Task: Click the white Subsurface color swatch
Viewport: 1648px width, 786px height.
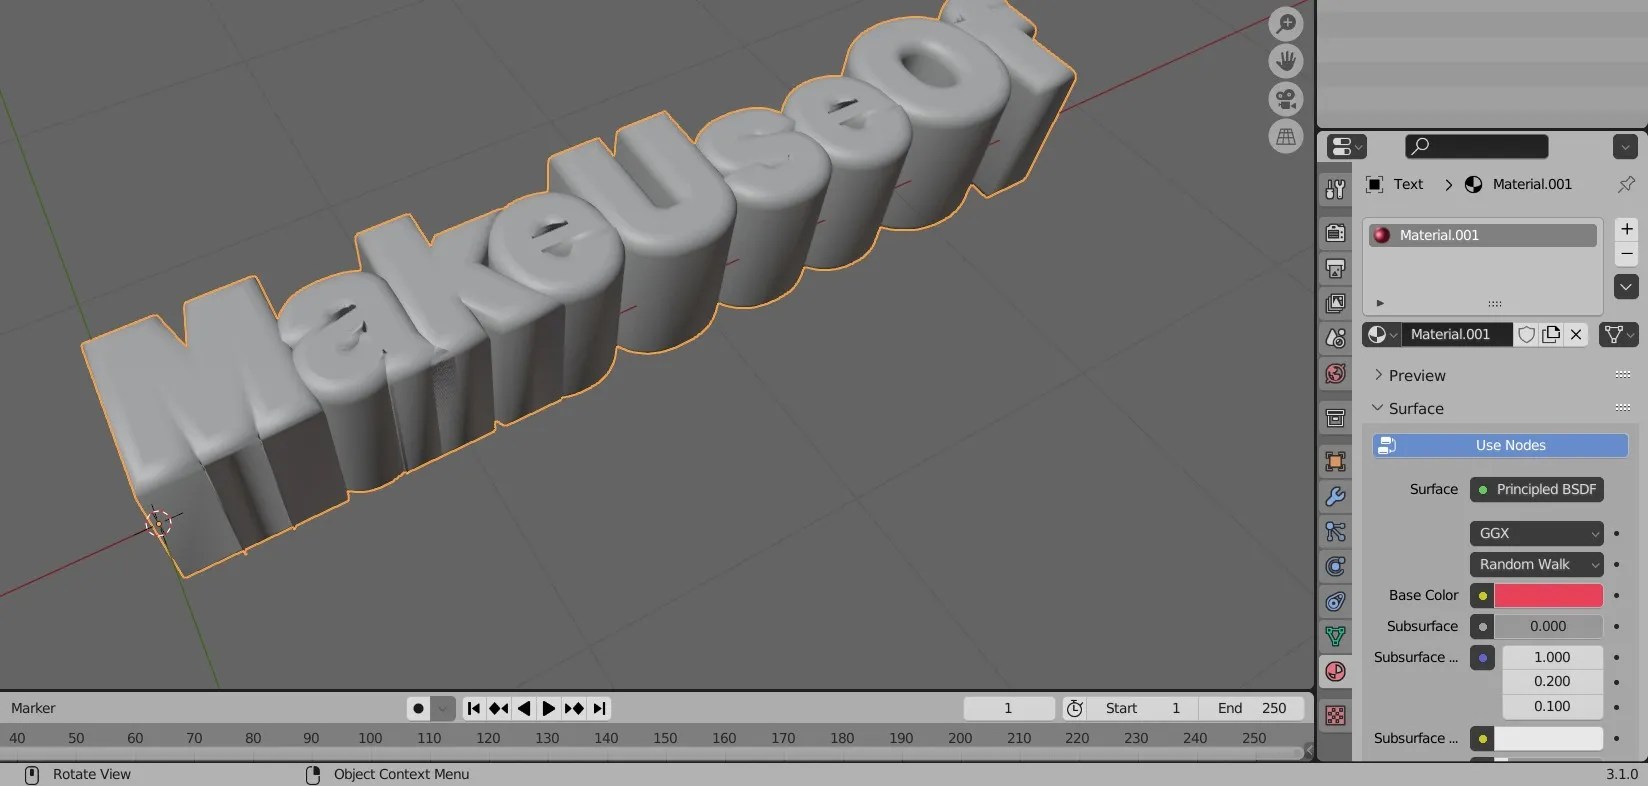Action: pyautogui.click(x=1549, y=738)
